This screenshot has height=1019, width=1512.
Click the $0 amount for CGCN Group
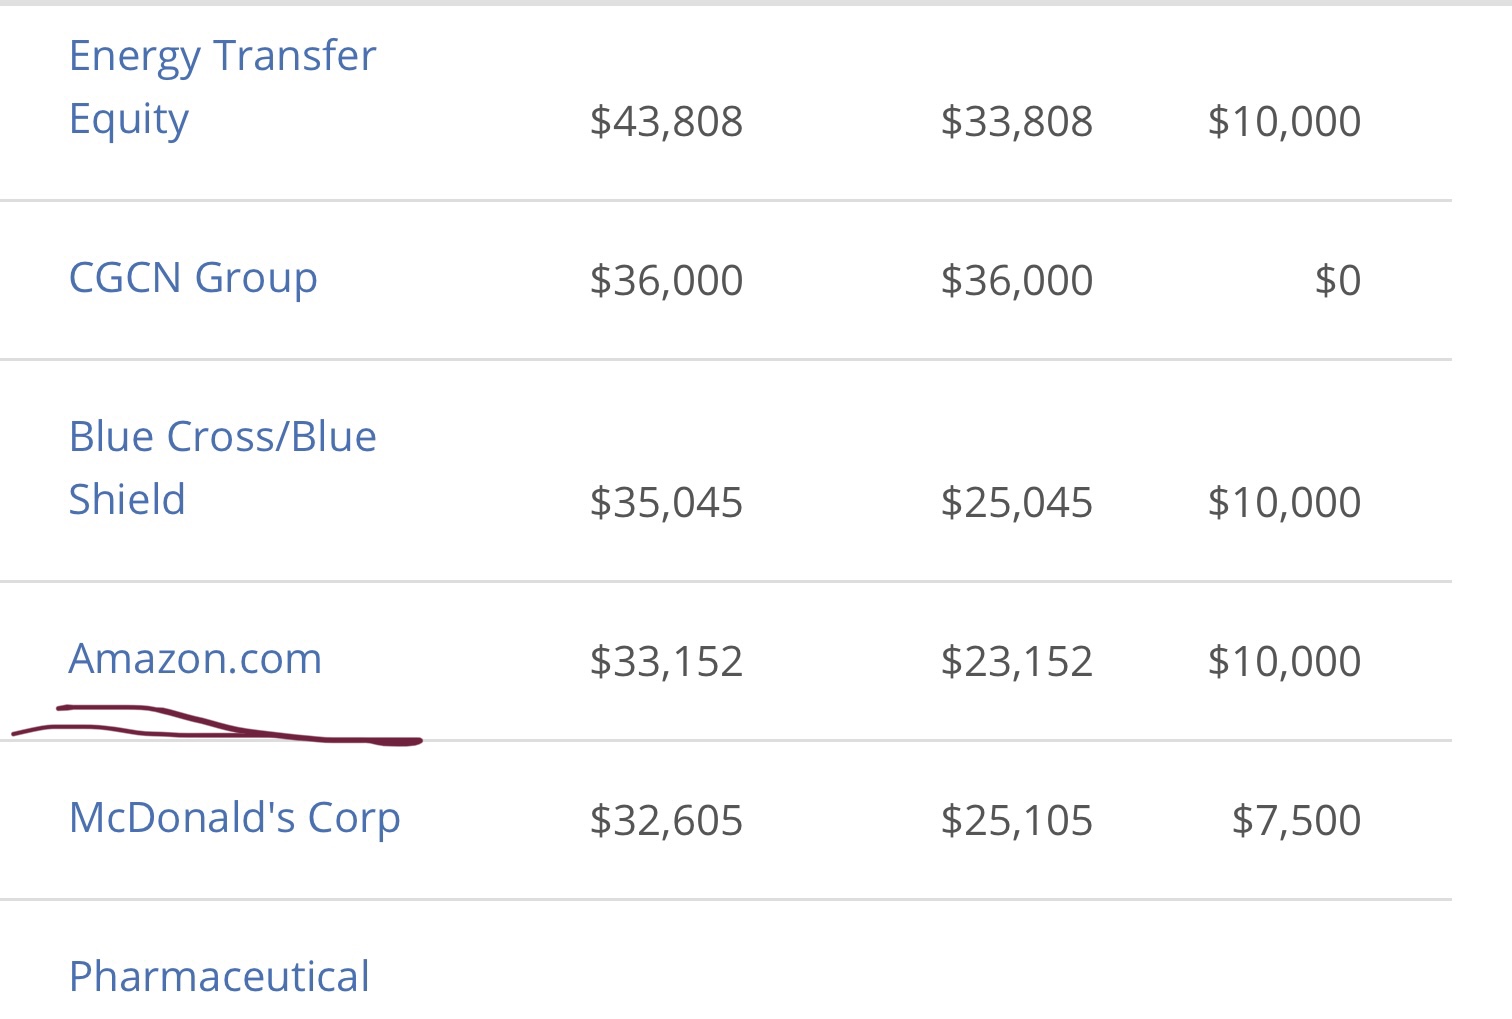coord(1337,281)
